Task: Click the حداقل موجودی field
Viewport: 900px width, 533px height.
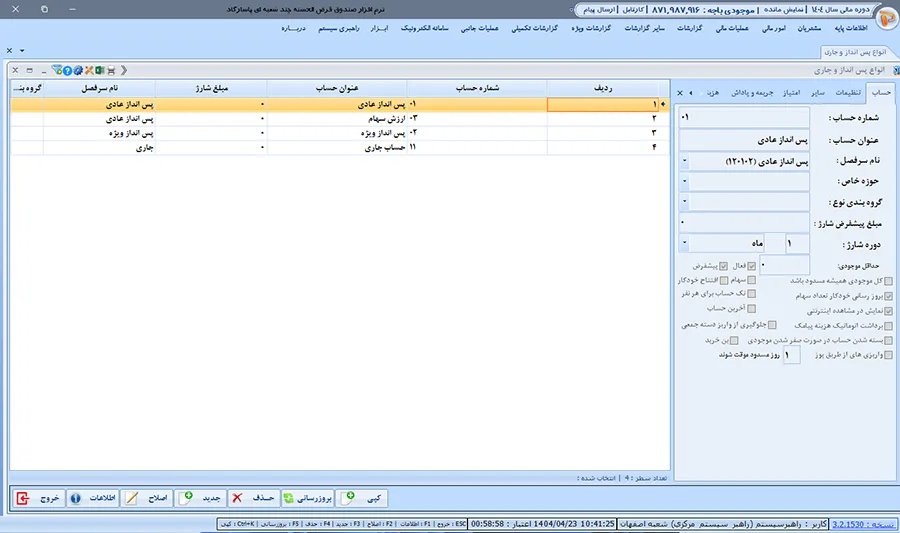Action: pos(784,265)
